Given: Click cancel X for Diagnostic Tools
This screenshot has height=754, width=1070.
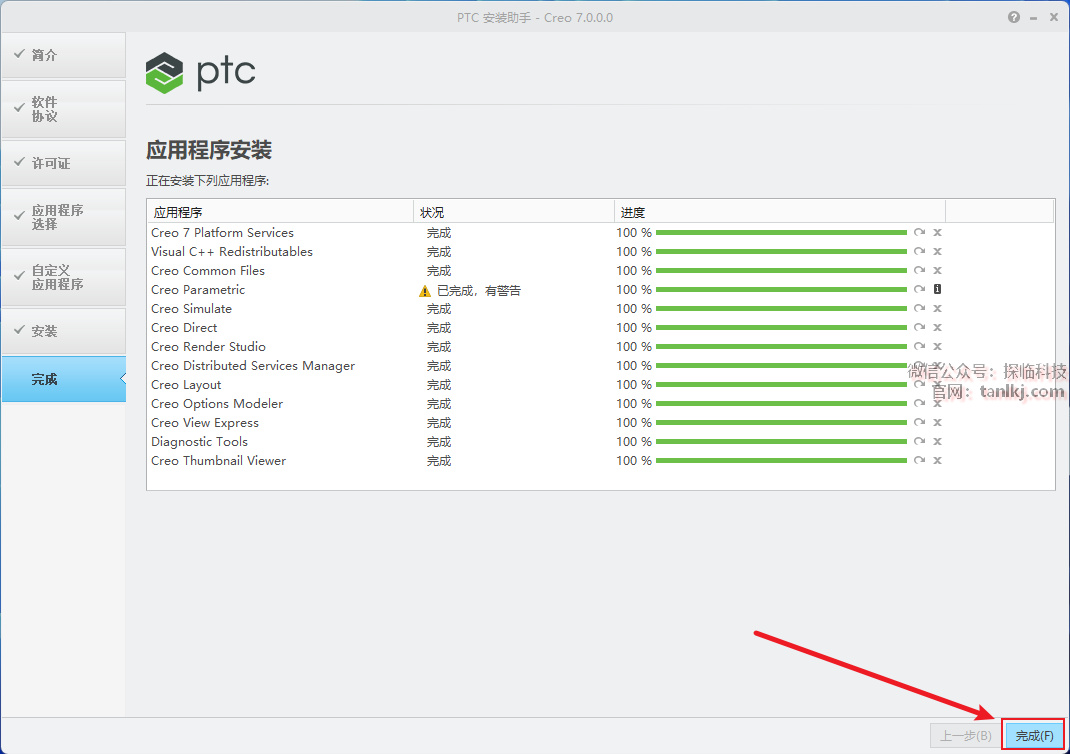Looking at the screenshot, I should 938,441.
